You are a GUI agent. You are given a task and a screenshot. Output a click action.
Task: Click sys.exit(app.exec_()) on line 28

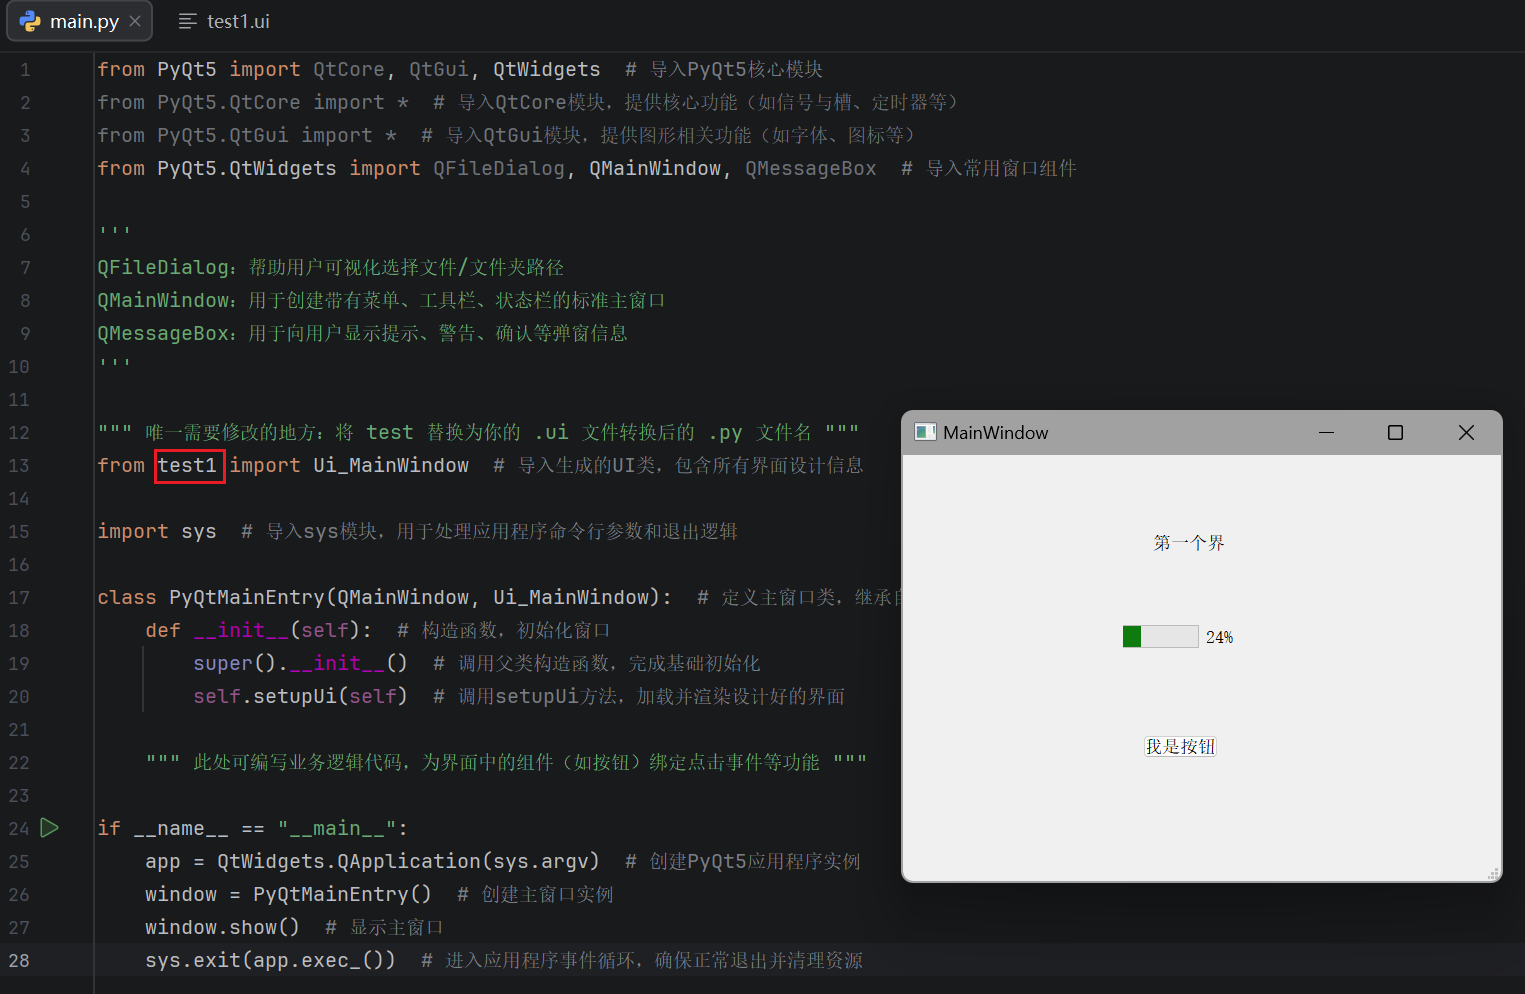pos(270,960)
